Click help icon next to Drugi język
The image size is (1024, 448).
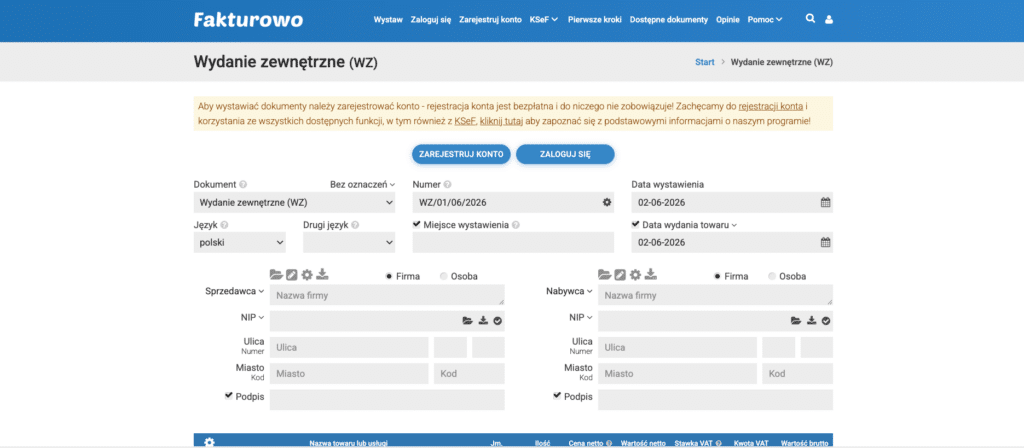coord(355,225)
